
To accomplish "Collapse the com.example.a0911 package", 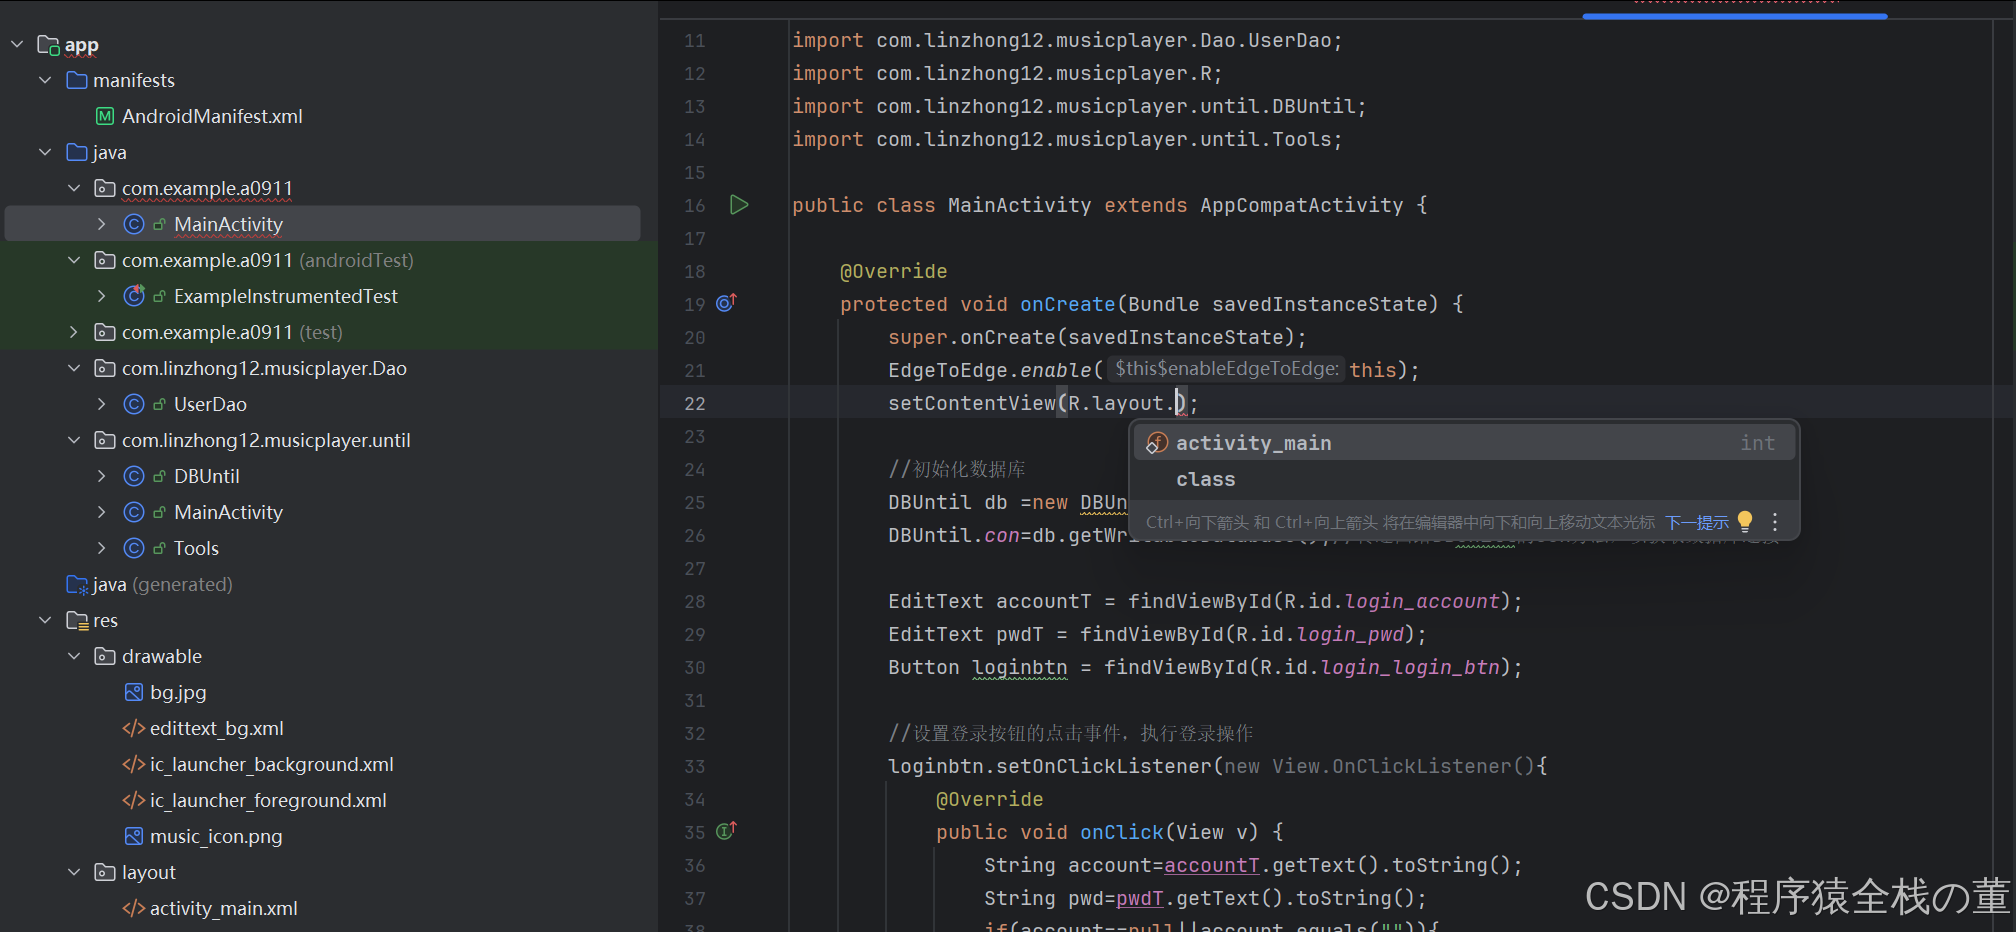I will pyautogui.click(x=73, y=188).
